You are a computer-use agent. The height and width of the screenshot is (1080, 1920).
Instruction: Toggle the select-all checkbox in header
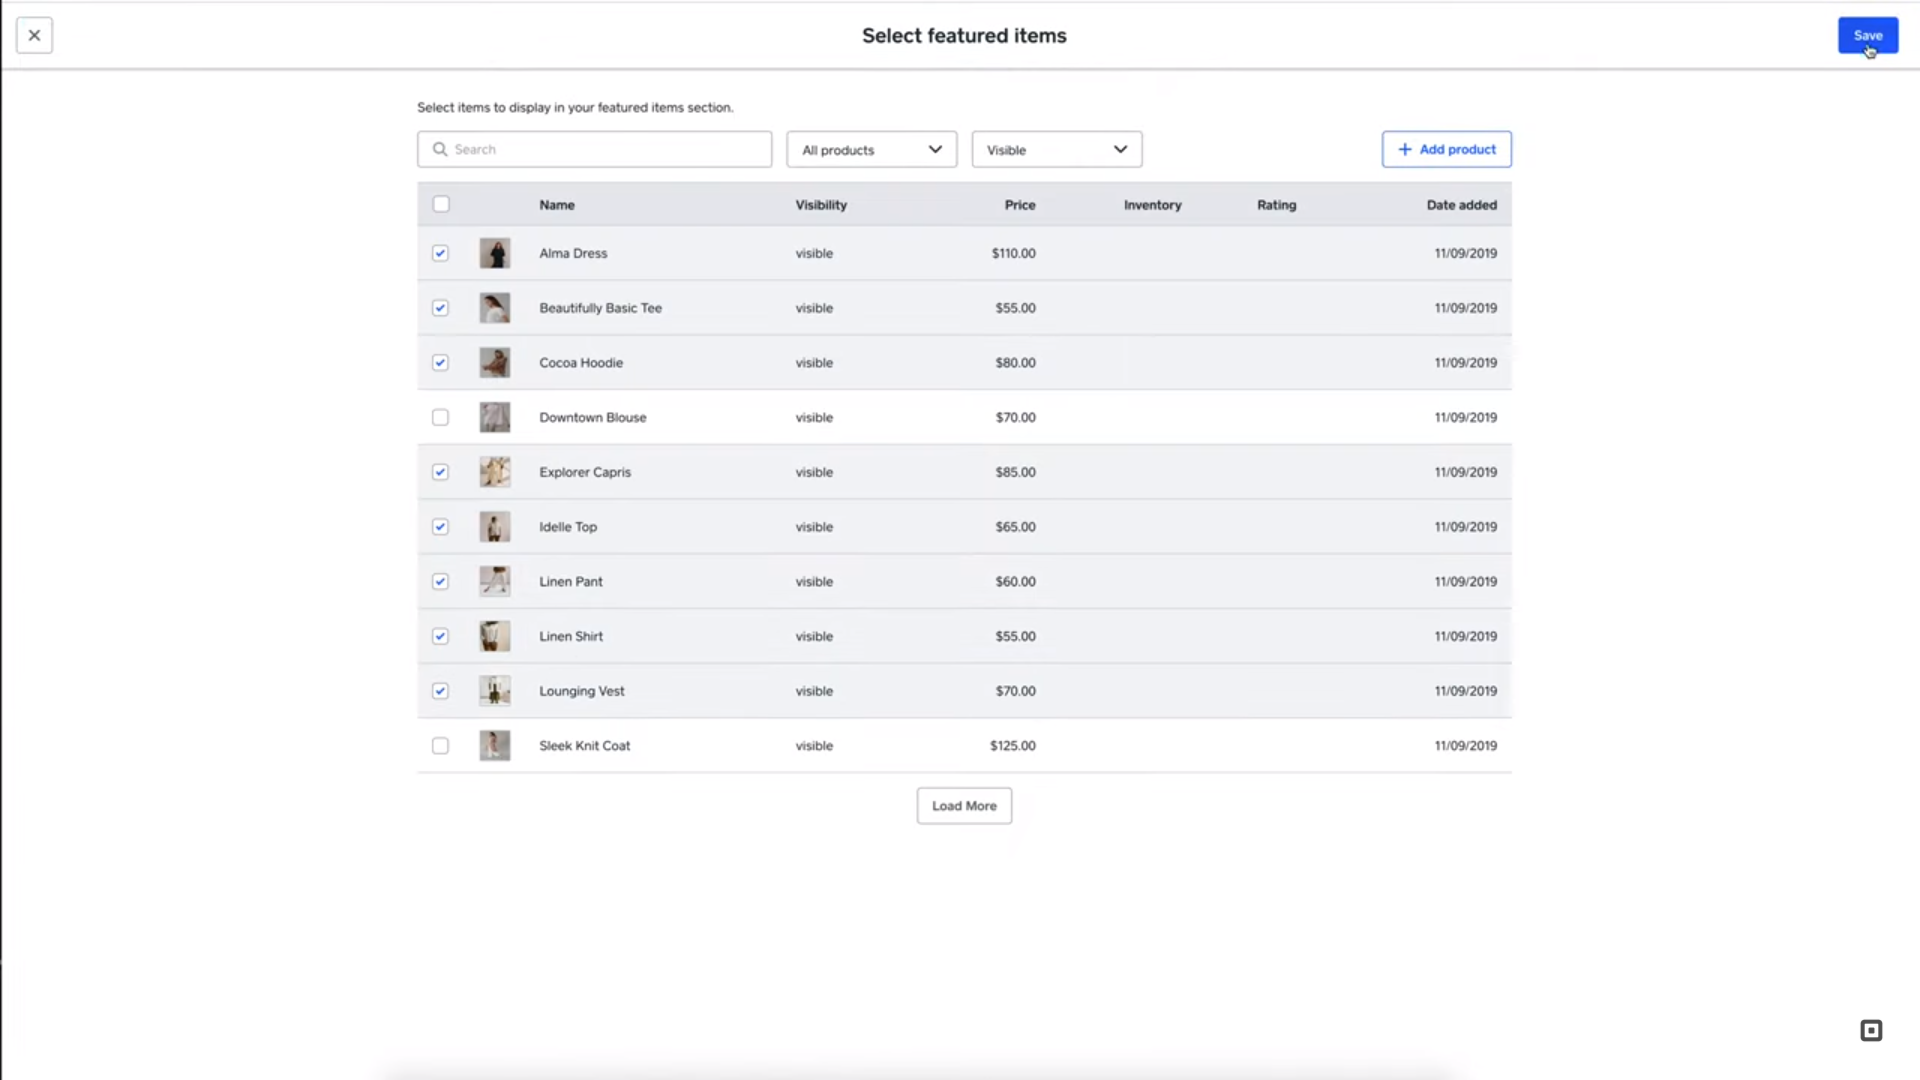tap(441, 205)
